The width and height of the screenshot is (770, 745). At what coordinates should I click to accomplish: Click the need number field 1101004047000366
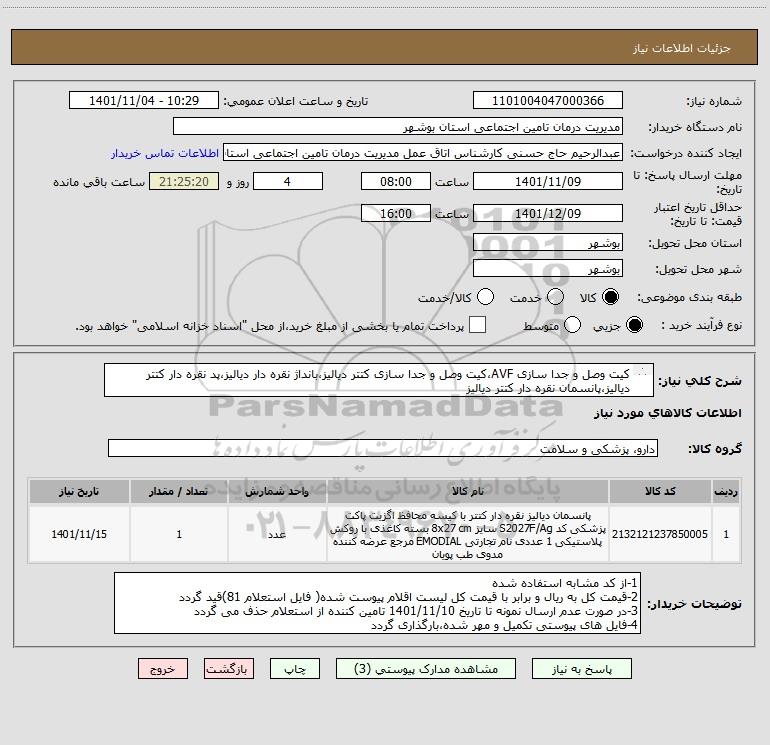pyautogui.click(x=548, y=101)
